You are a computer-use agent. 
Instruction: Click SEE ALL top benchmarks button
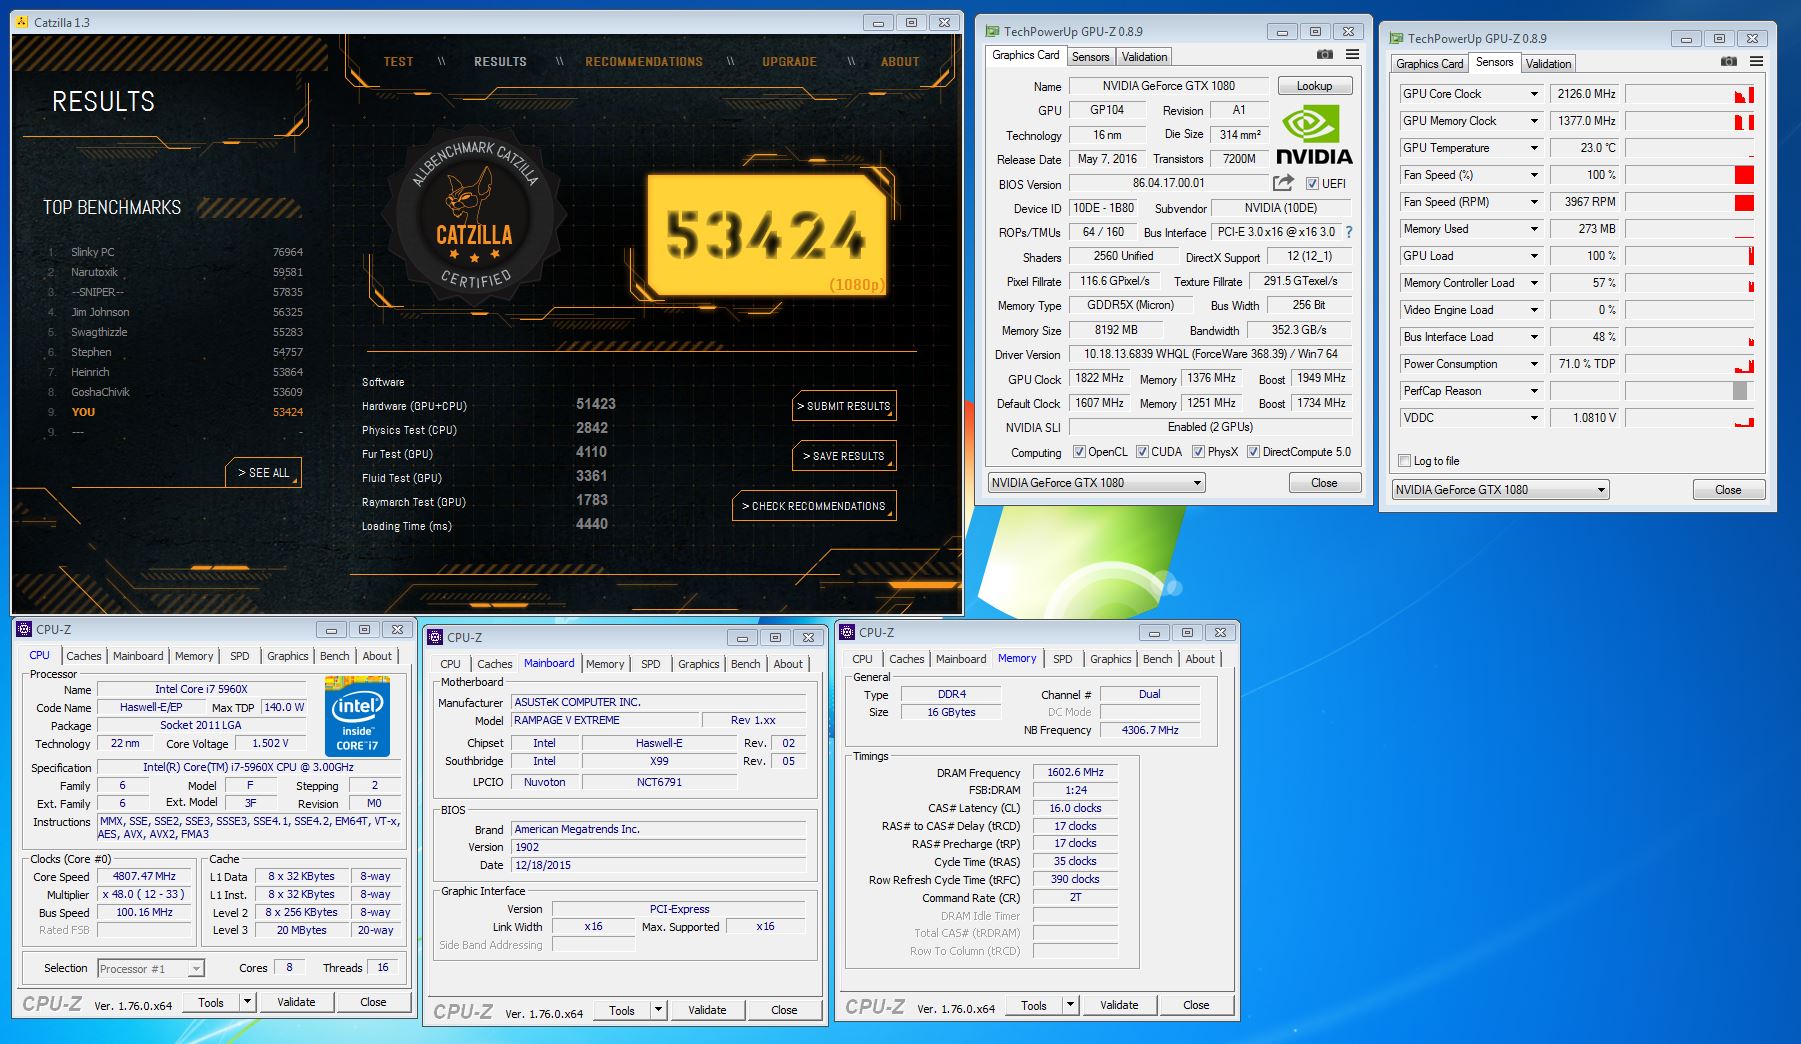click(x=264, y=473)
